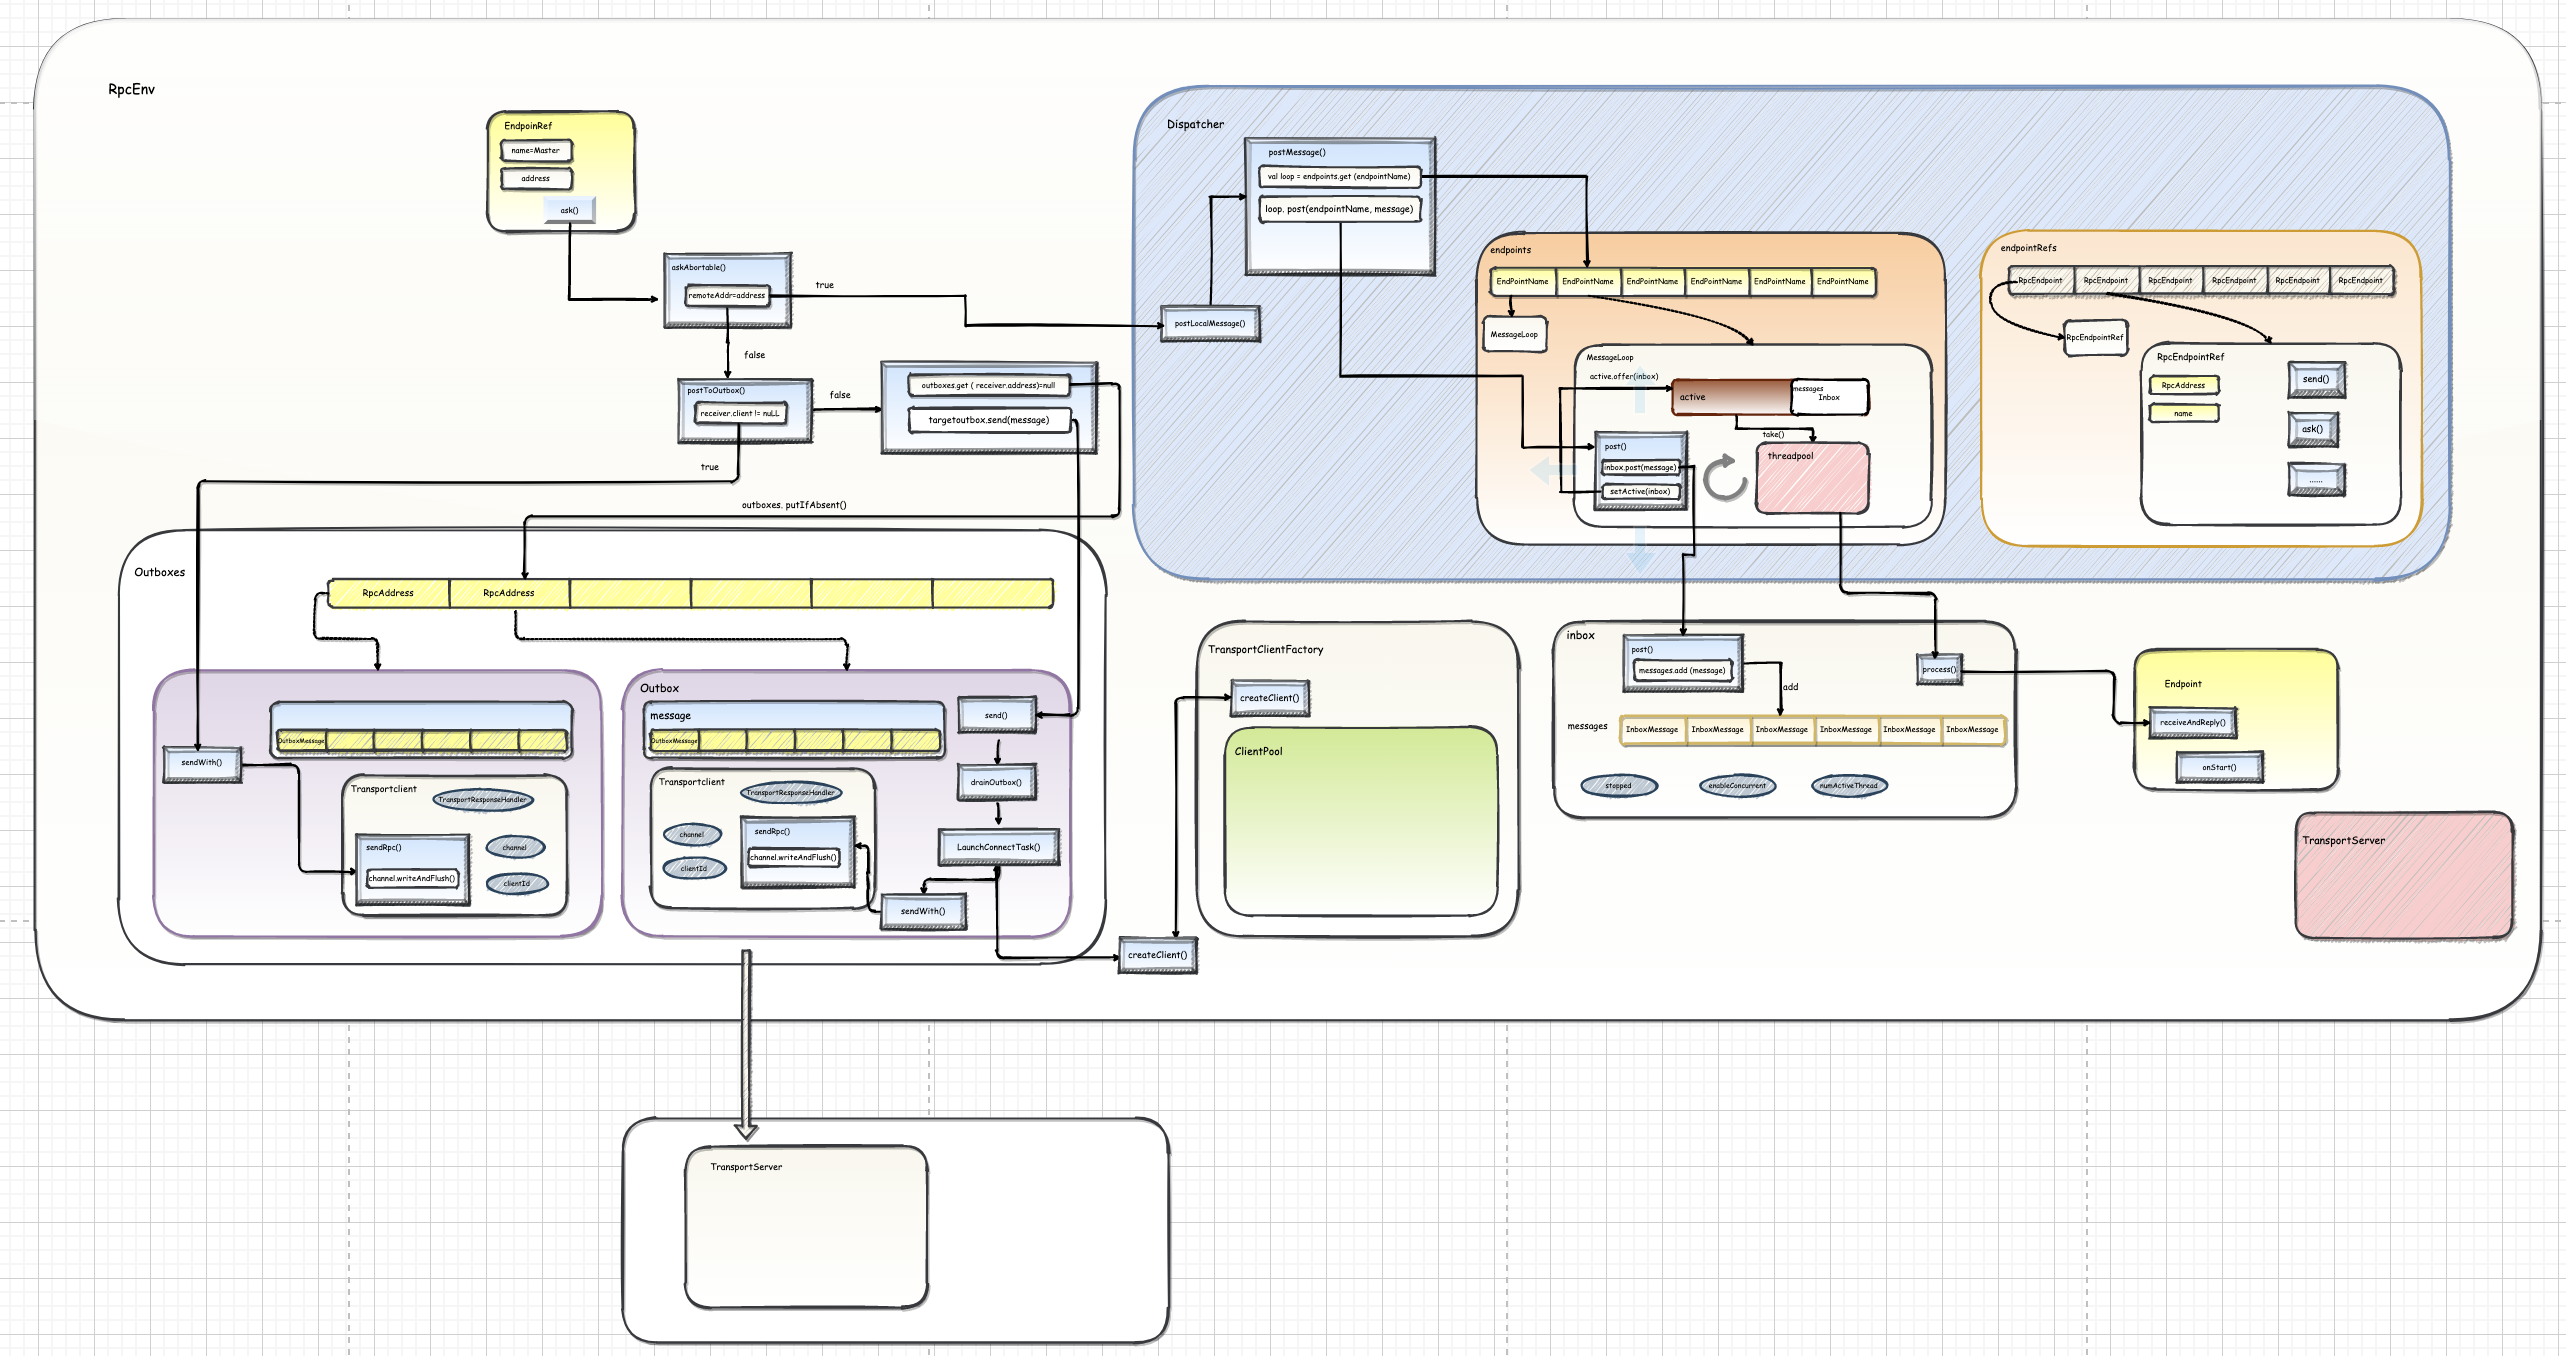Click the circular refresh arrow icon in MessageLoop
2566x1356 pixels.
point(1724,478)
